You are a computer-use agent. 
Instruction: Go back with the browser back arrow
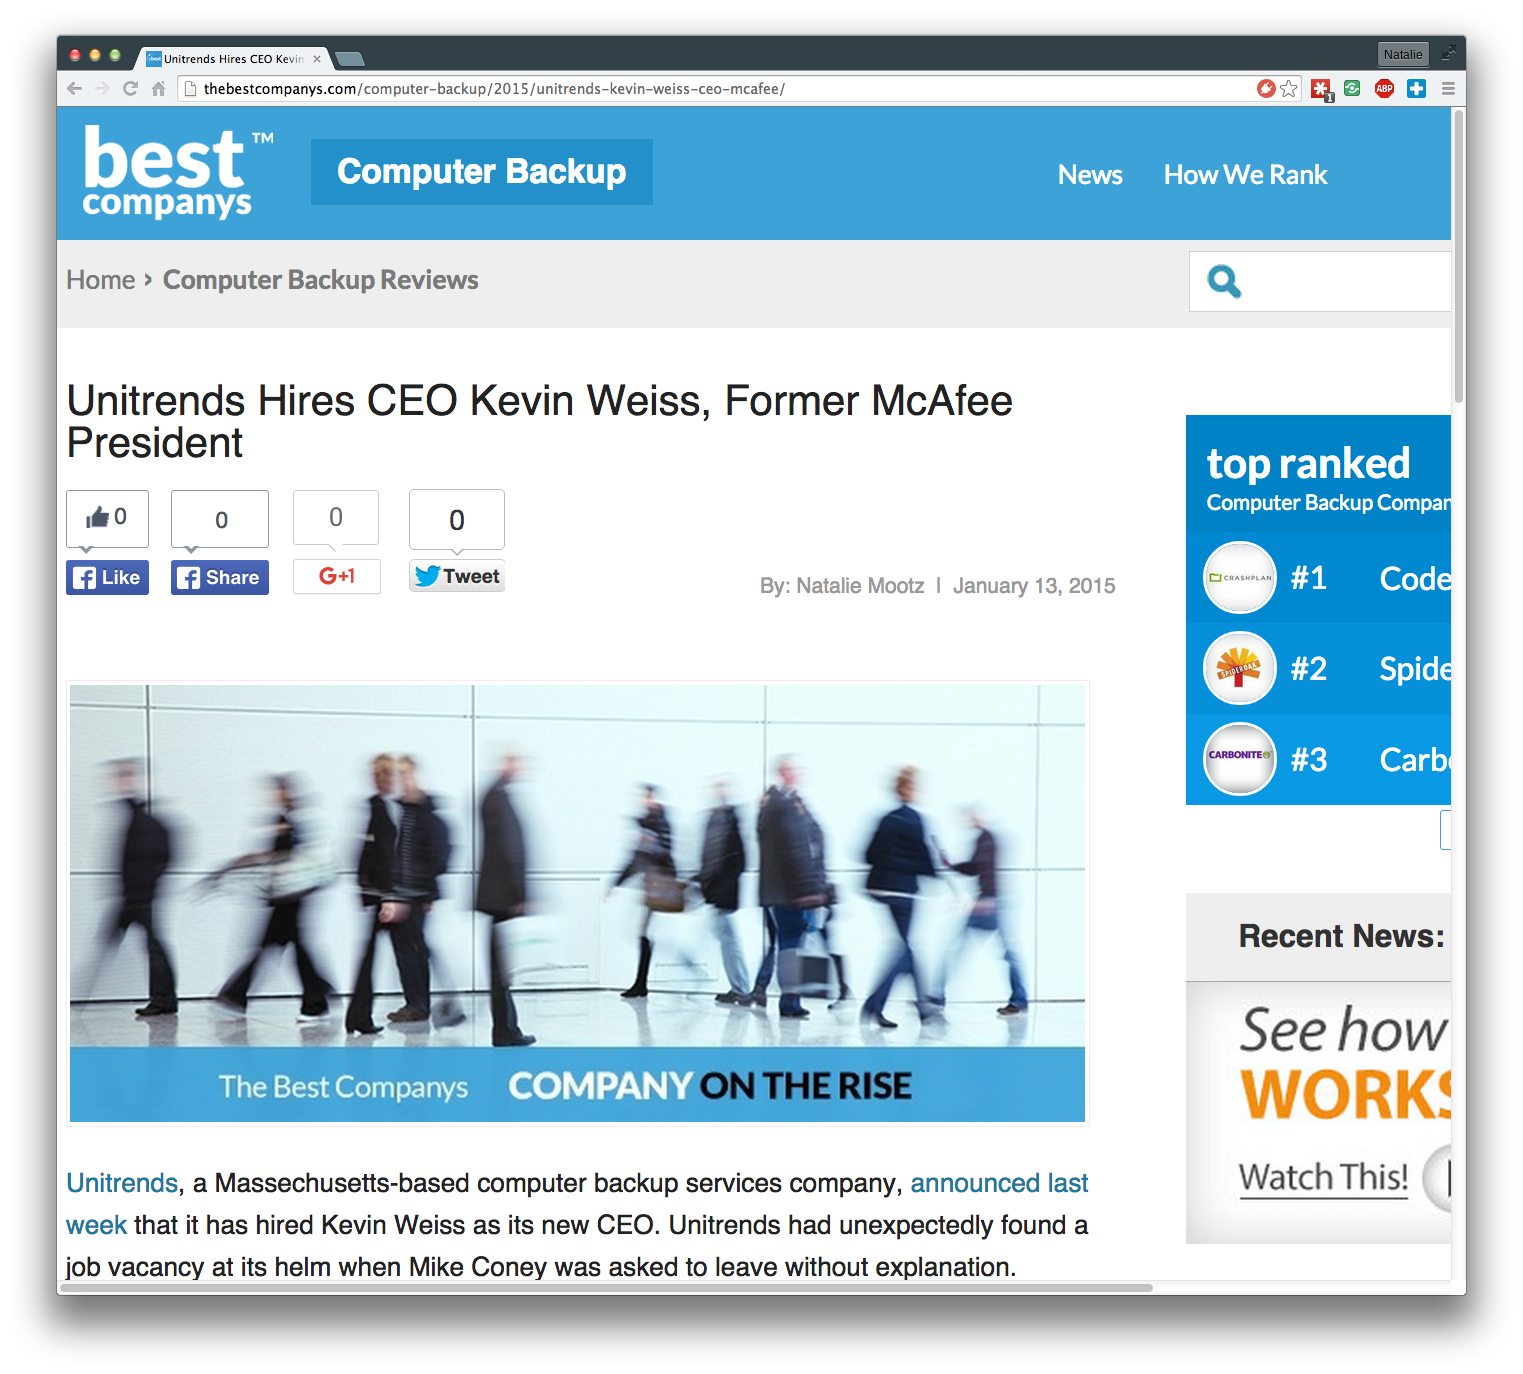pyautogui.click(x=75, y=88)
